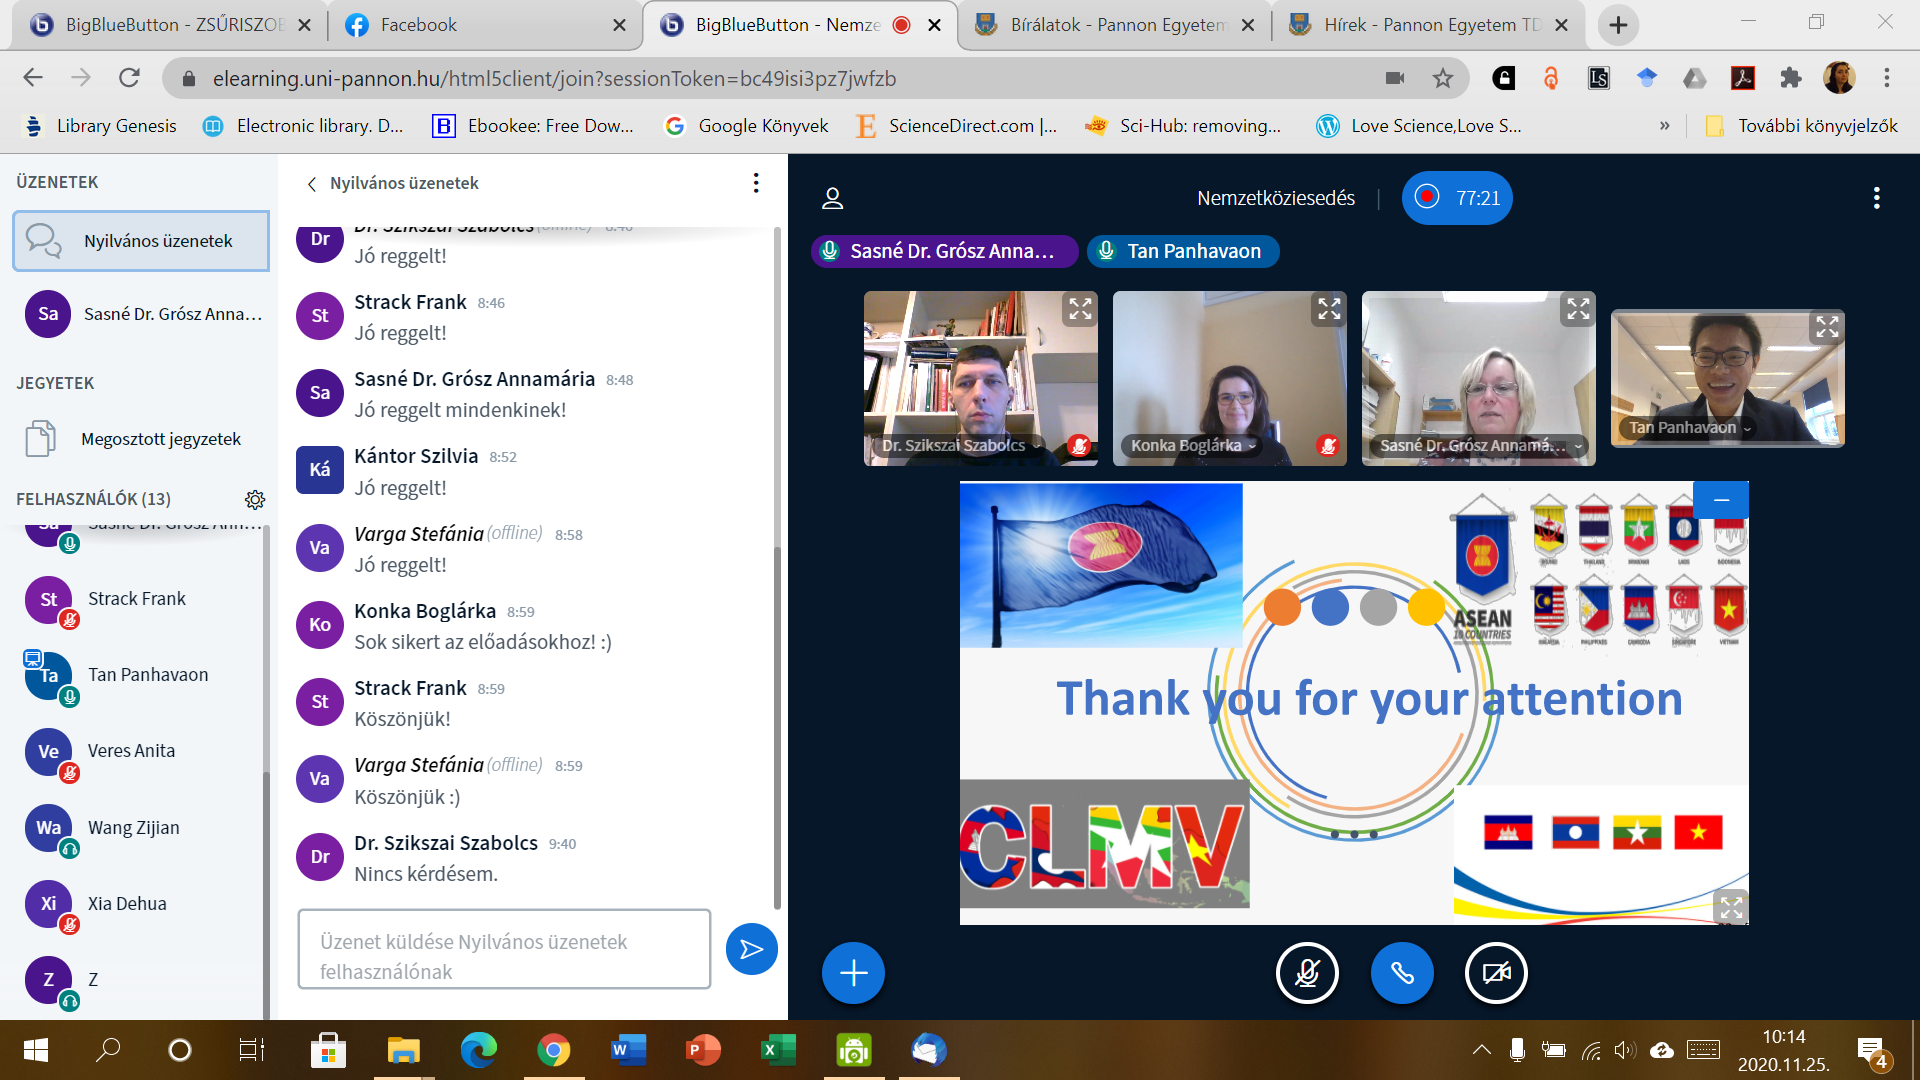The height and width of the screenshot is (1080, 1920).
Task: Collapse public chat with back chevron
Action: click(312, 184)
